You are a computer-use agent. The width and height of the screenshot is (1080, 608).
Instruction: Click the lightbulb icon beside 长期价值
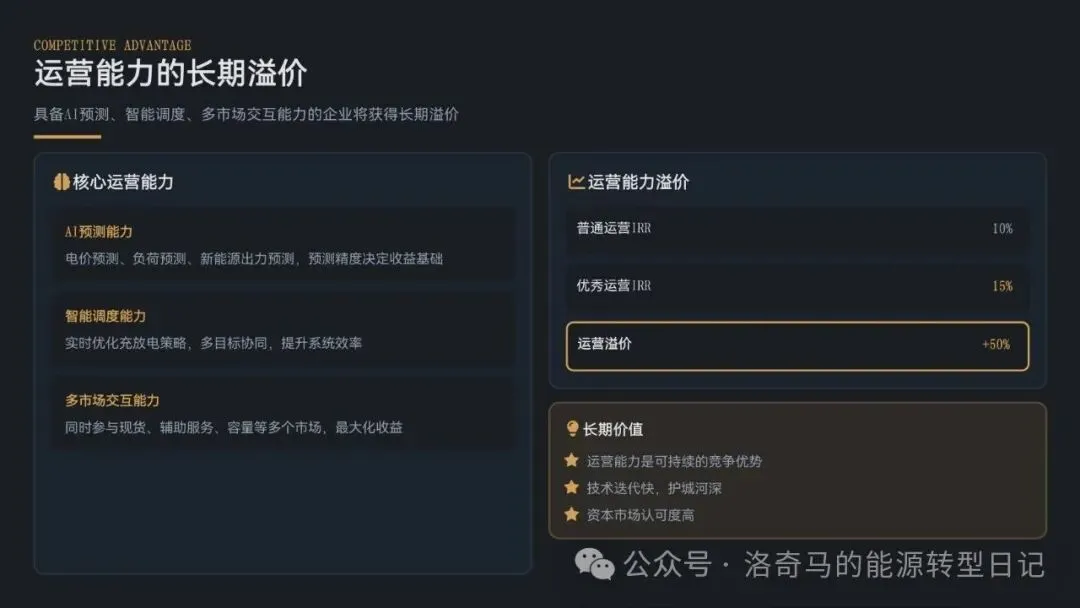pos(572,429)
